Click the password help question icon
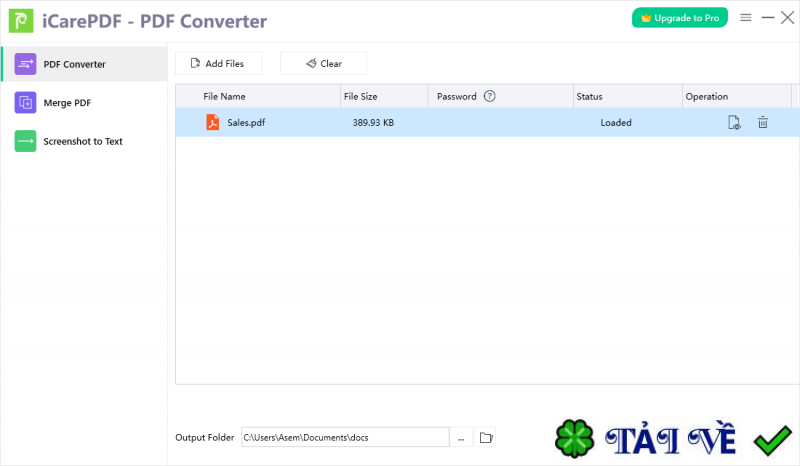 (489, 96)
